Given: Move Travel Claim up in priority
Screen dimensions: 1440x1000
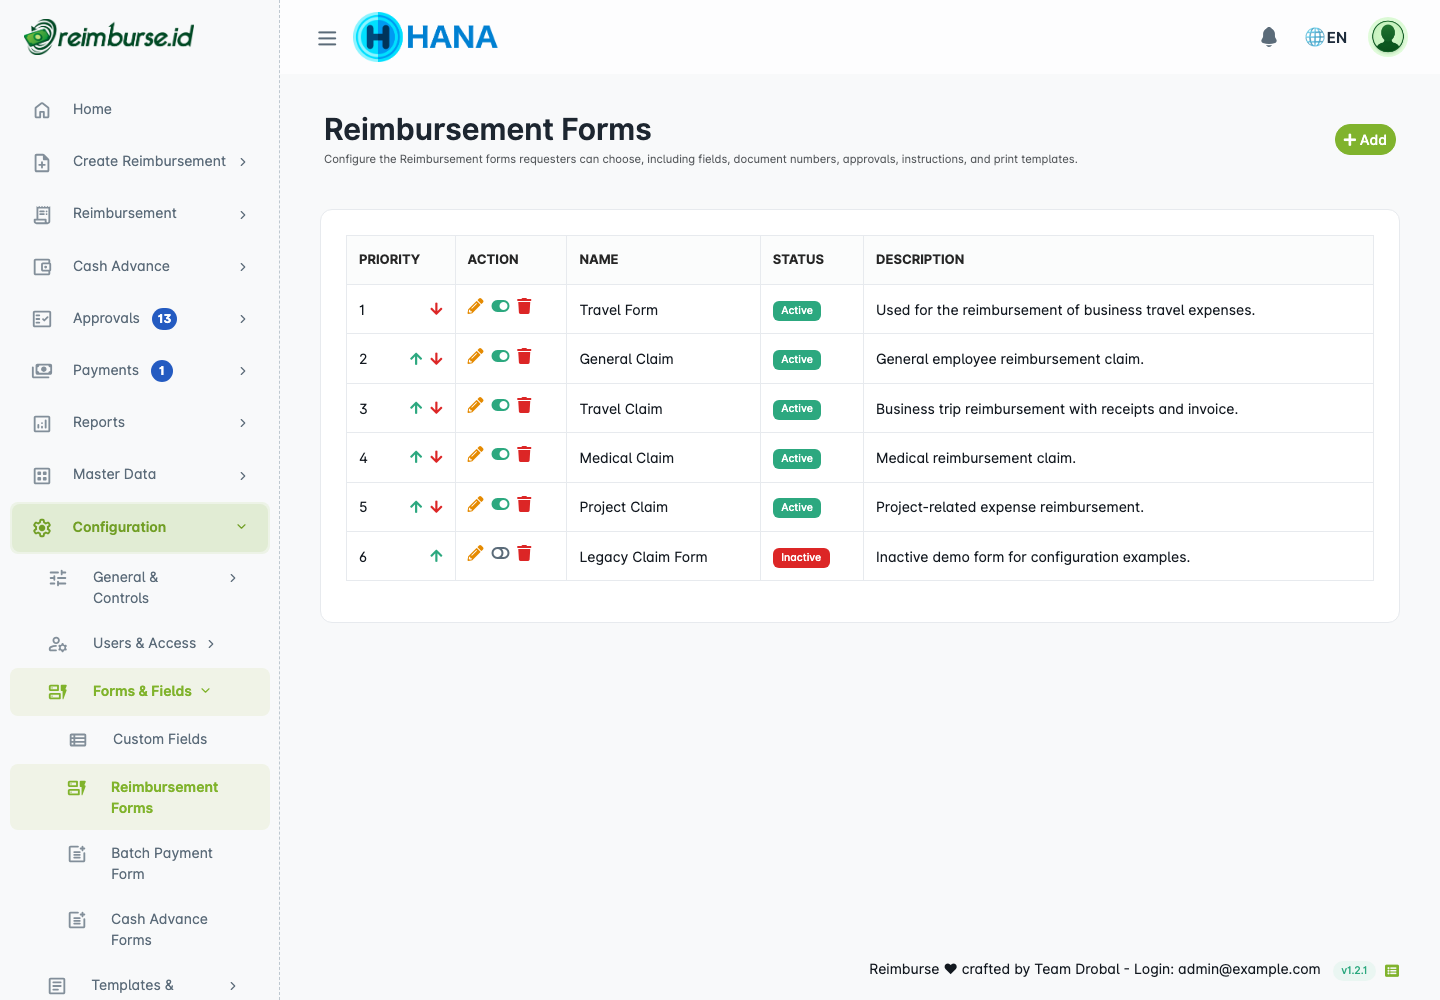Looking at the screenshot, I should [x=416, y=408].
